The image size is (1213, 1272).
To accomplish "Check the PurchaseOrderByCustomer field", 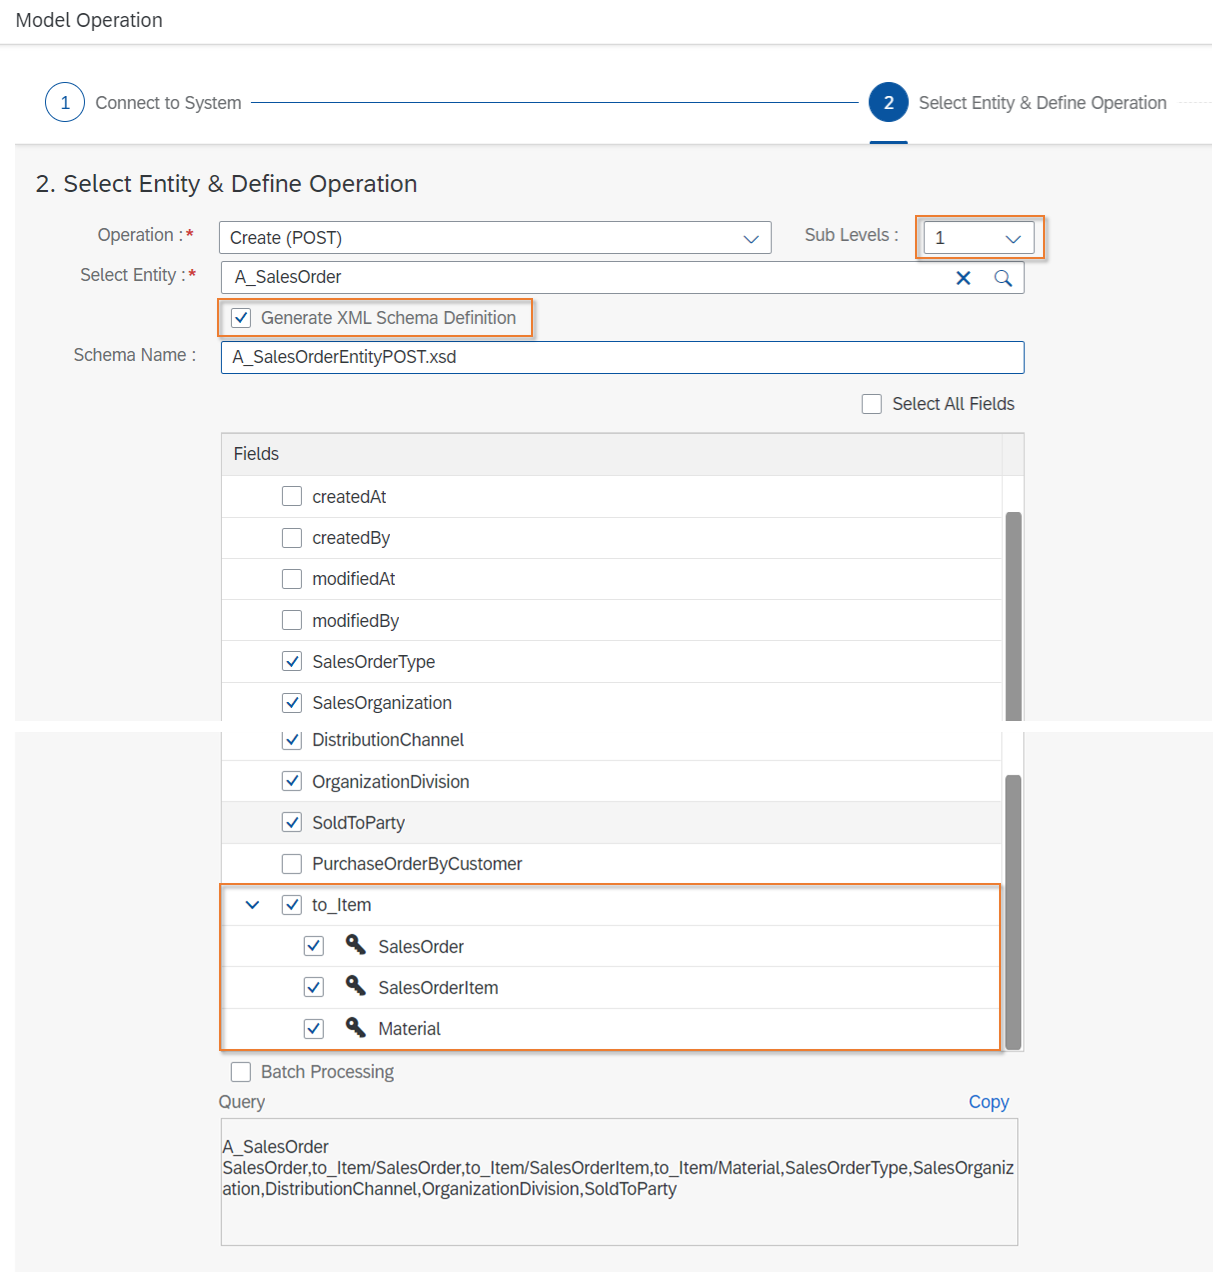I will (292, 863).
